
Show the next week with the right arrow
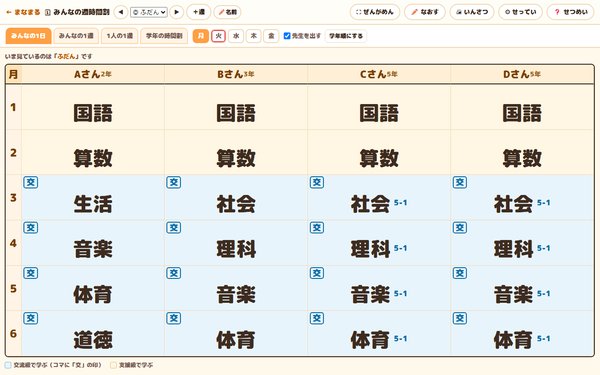click(176, 12)
